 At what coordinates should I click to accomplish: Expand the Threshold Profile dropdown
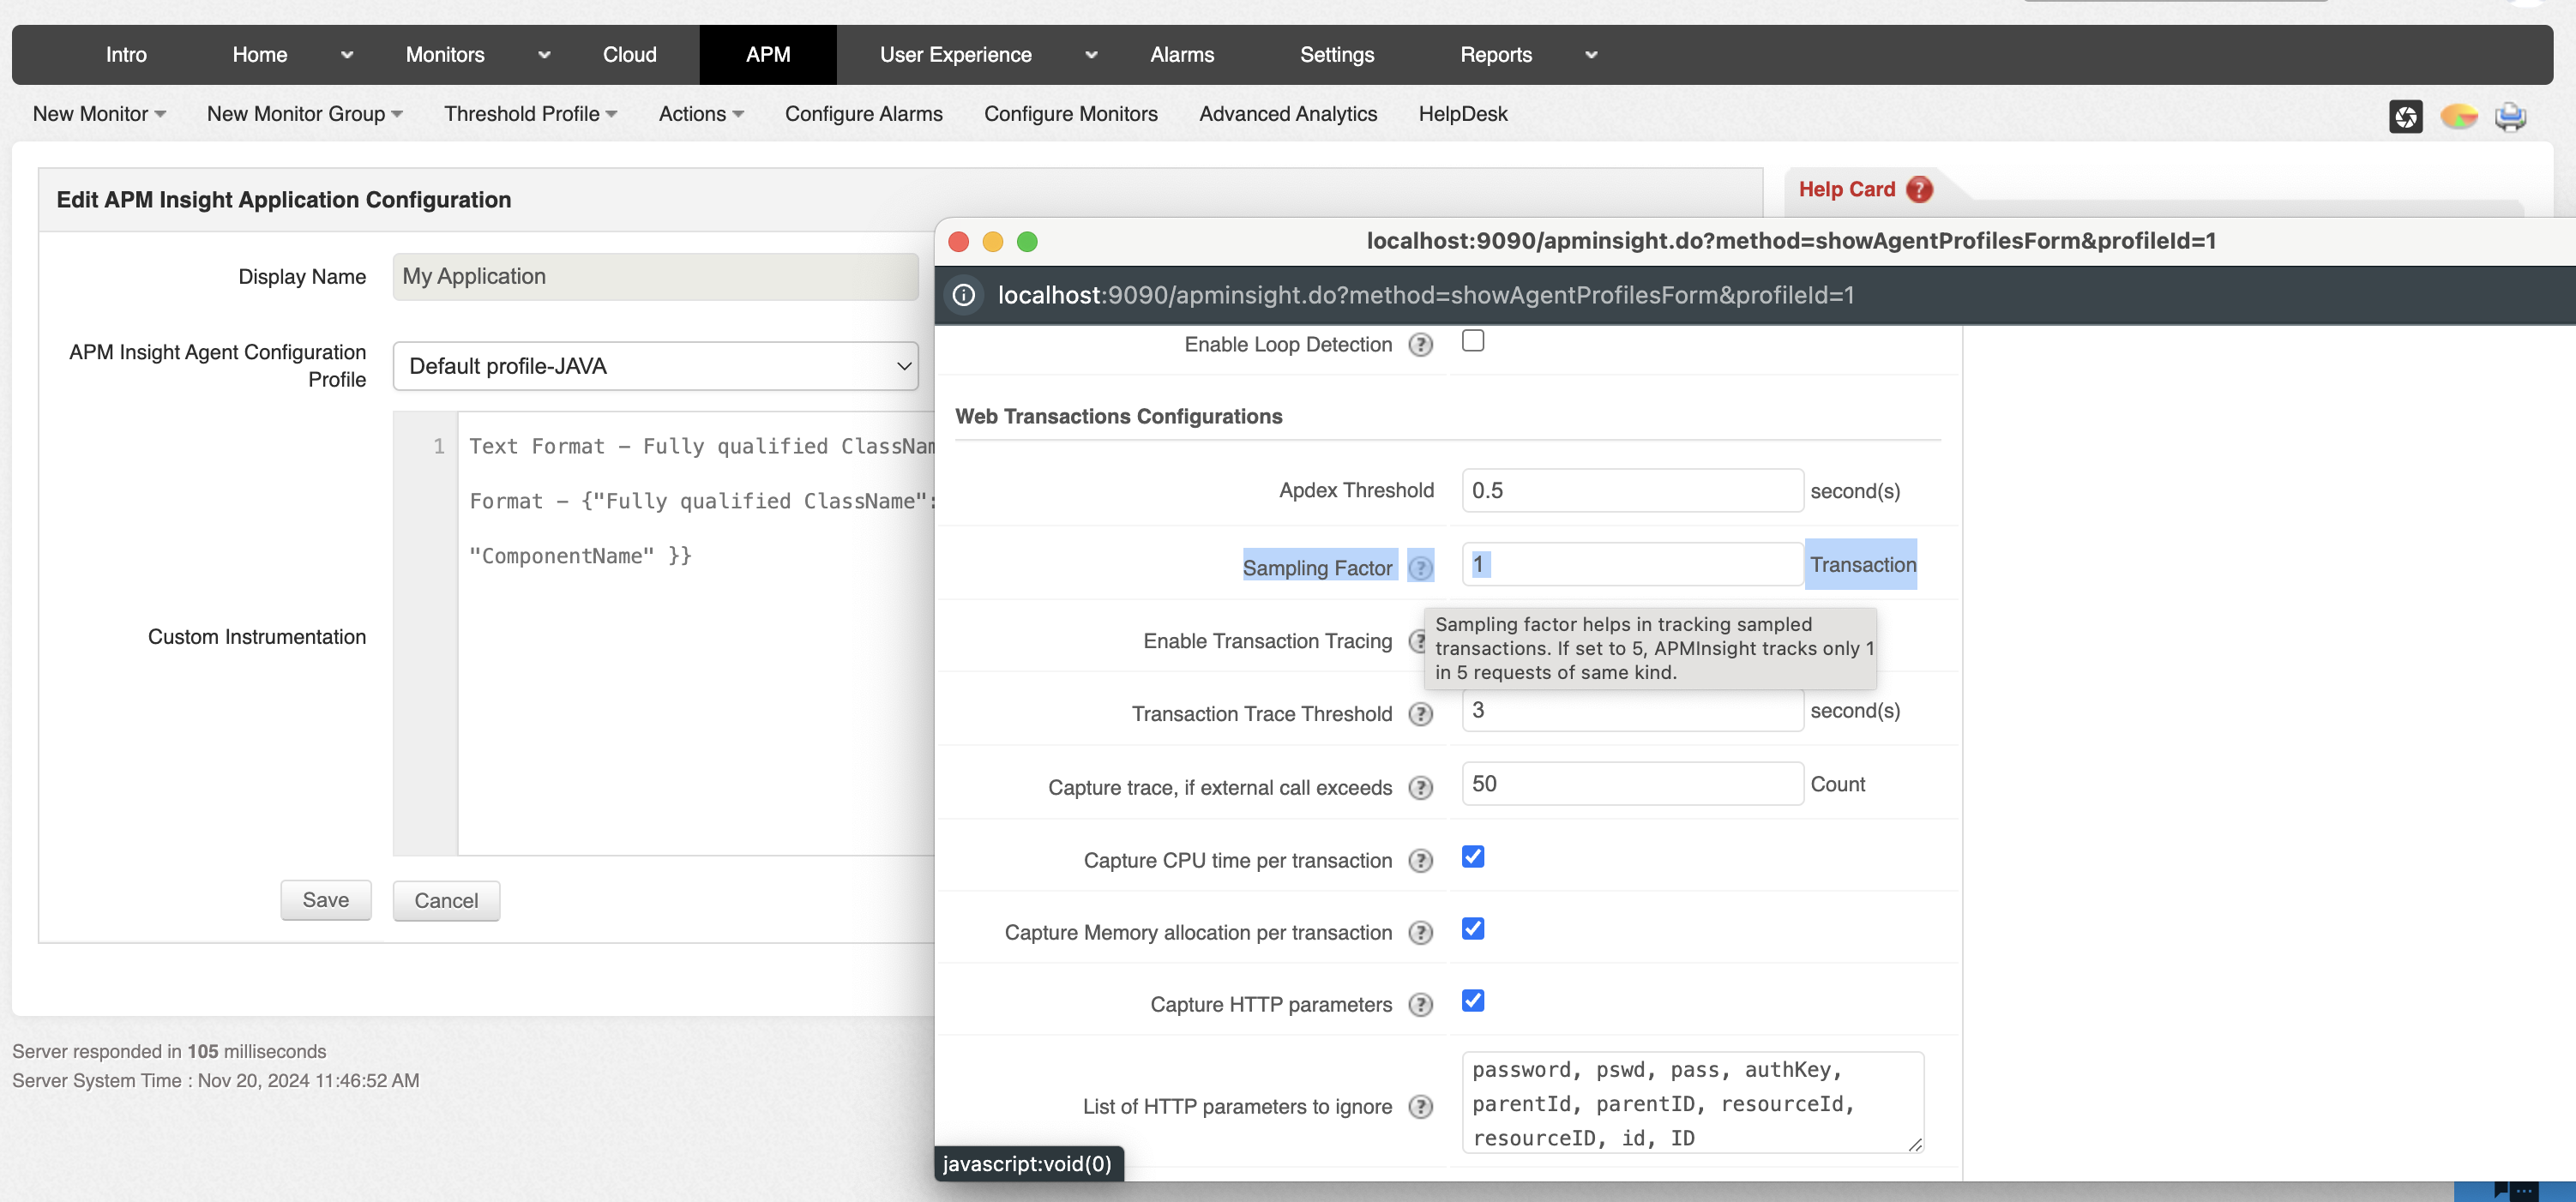(x=530, y=114)
